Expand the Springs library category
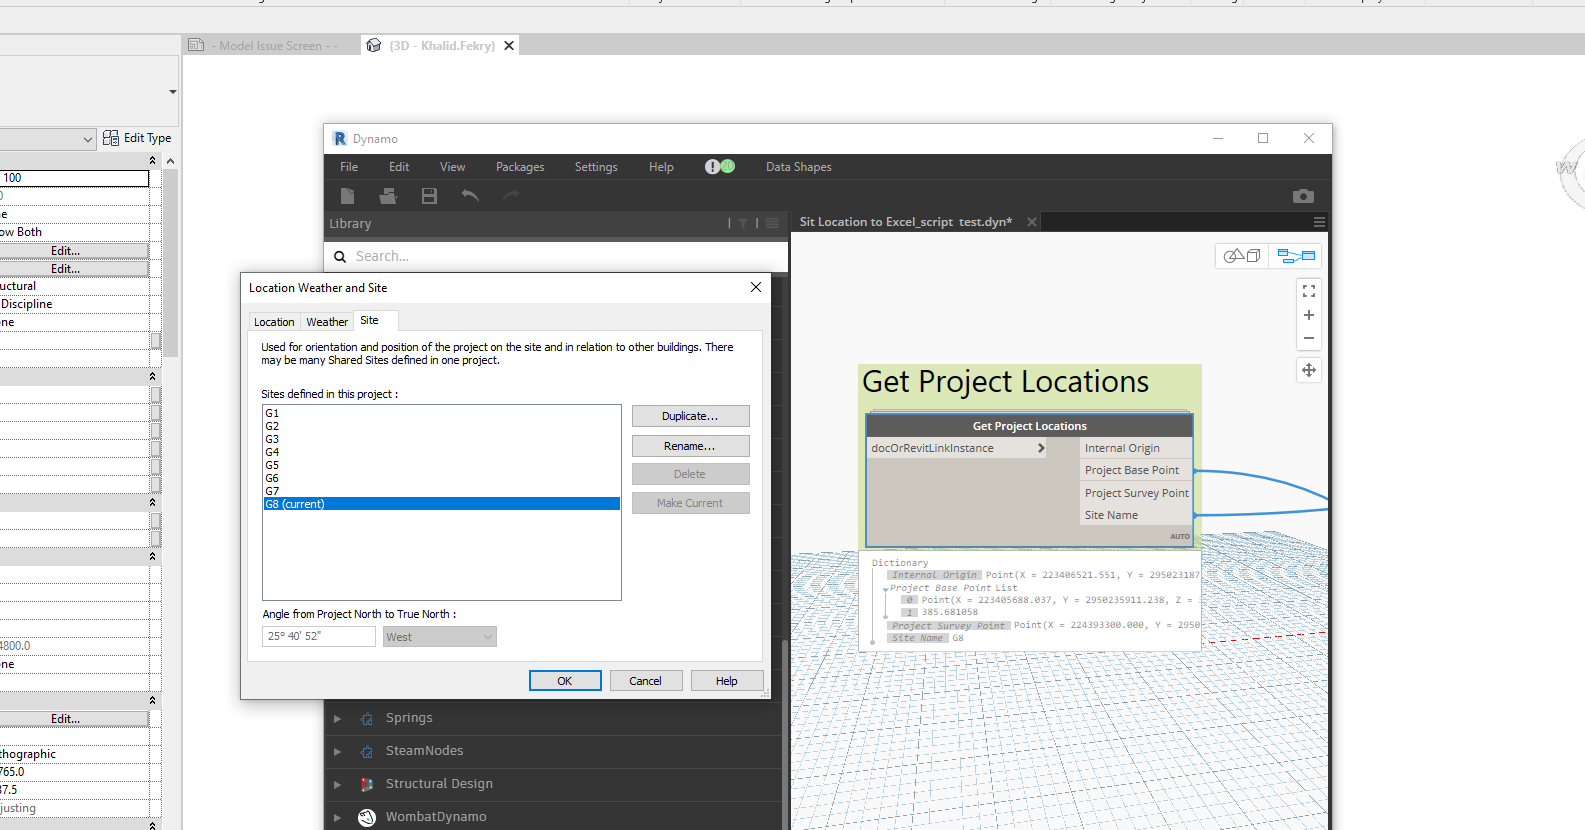The width and height of the screenshot is (1585, 830). coord(338,718)
